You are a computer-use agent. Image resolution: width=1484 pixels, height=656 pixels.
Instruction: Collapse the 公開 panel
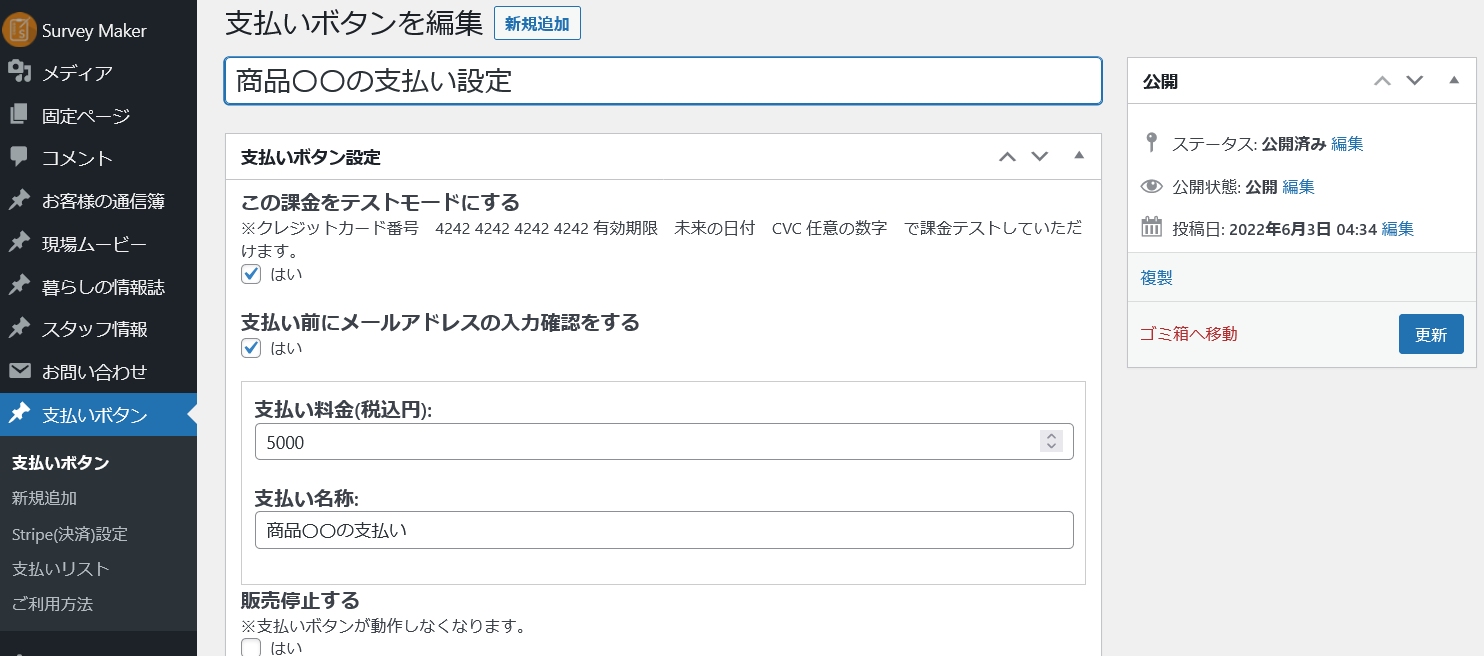(x=1454, y=80)
